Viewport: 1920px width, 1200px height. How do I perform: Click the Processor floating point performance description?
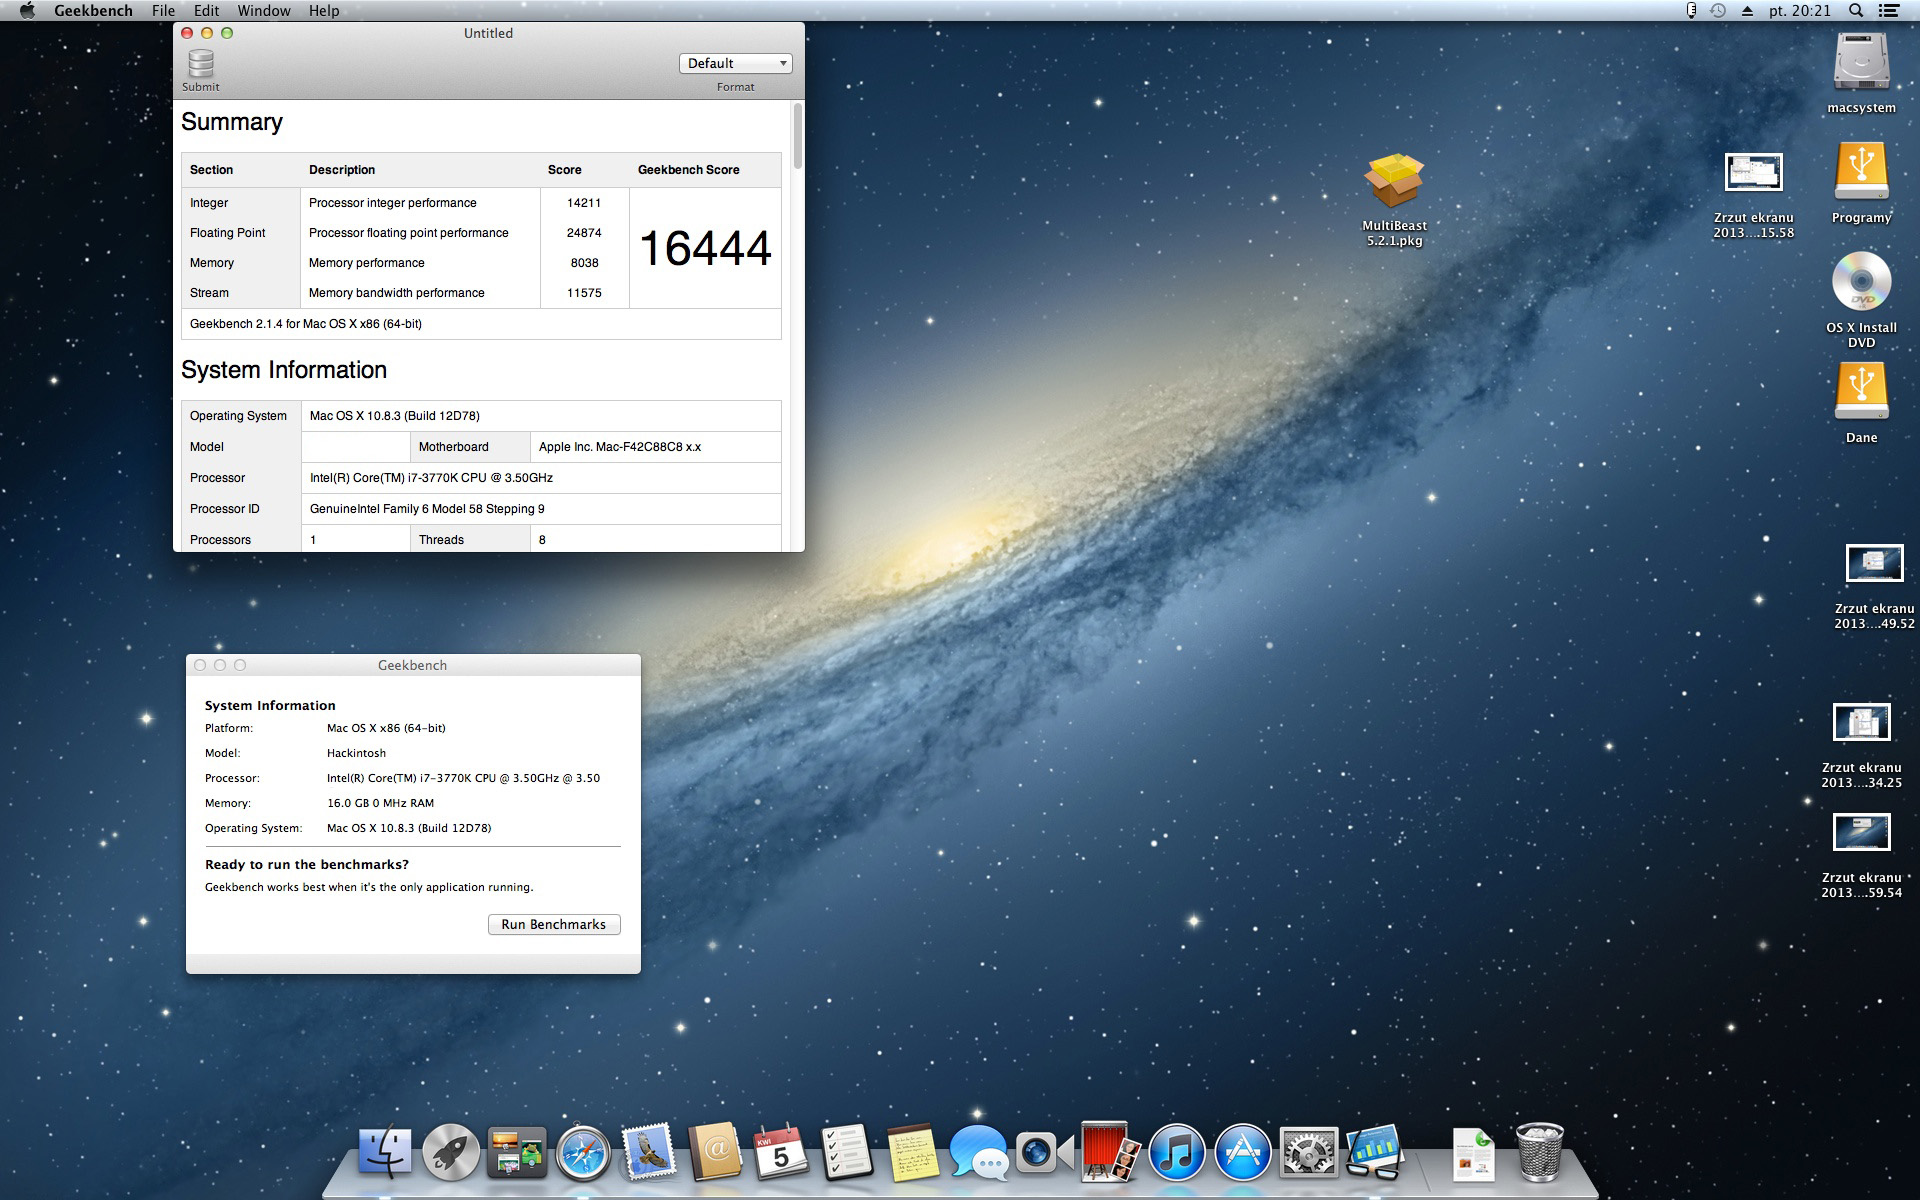(409, 233)
